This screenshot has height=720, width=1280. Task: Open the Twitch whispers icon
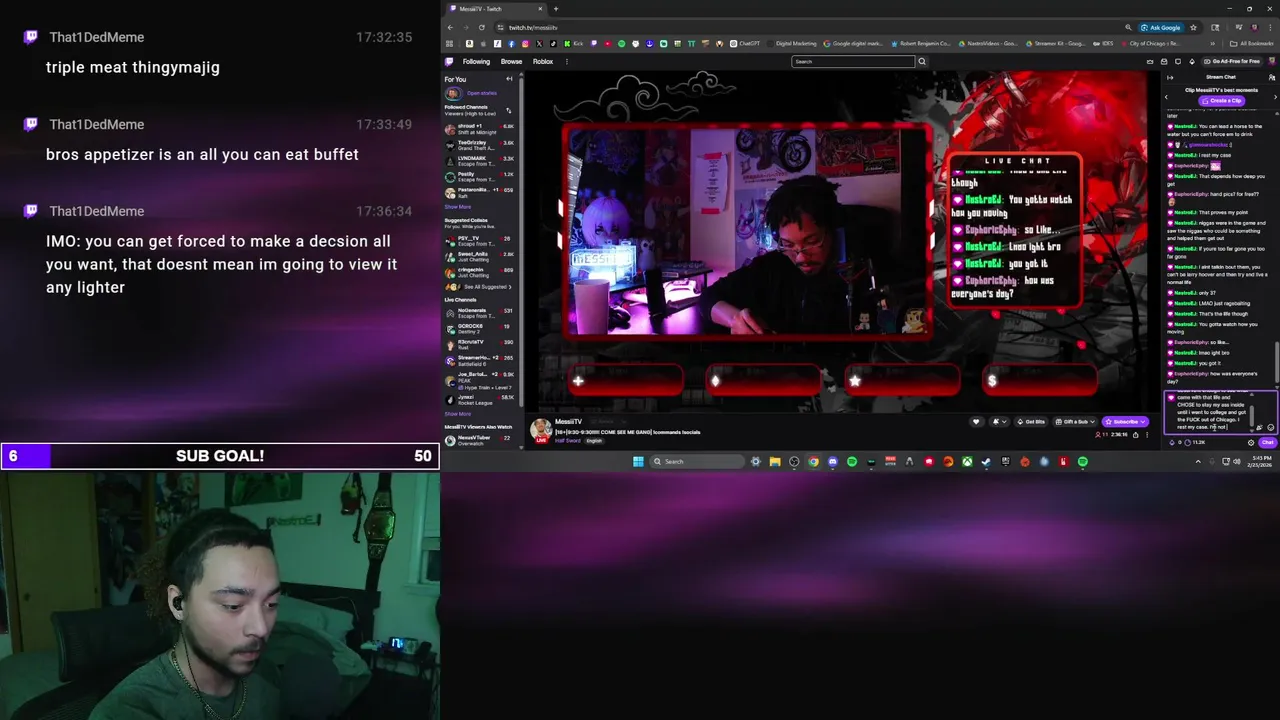pyautogui.click(x=1178, y=61)
